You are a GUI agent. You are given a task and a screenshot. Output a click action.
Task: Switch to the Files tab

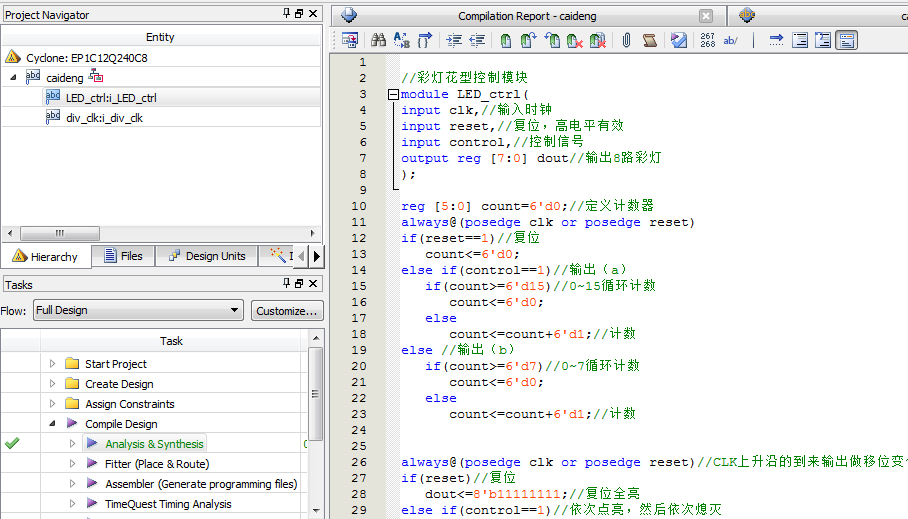tap(121, 256)
